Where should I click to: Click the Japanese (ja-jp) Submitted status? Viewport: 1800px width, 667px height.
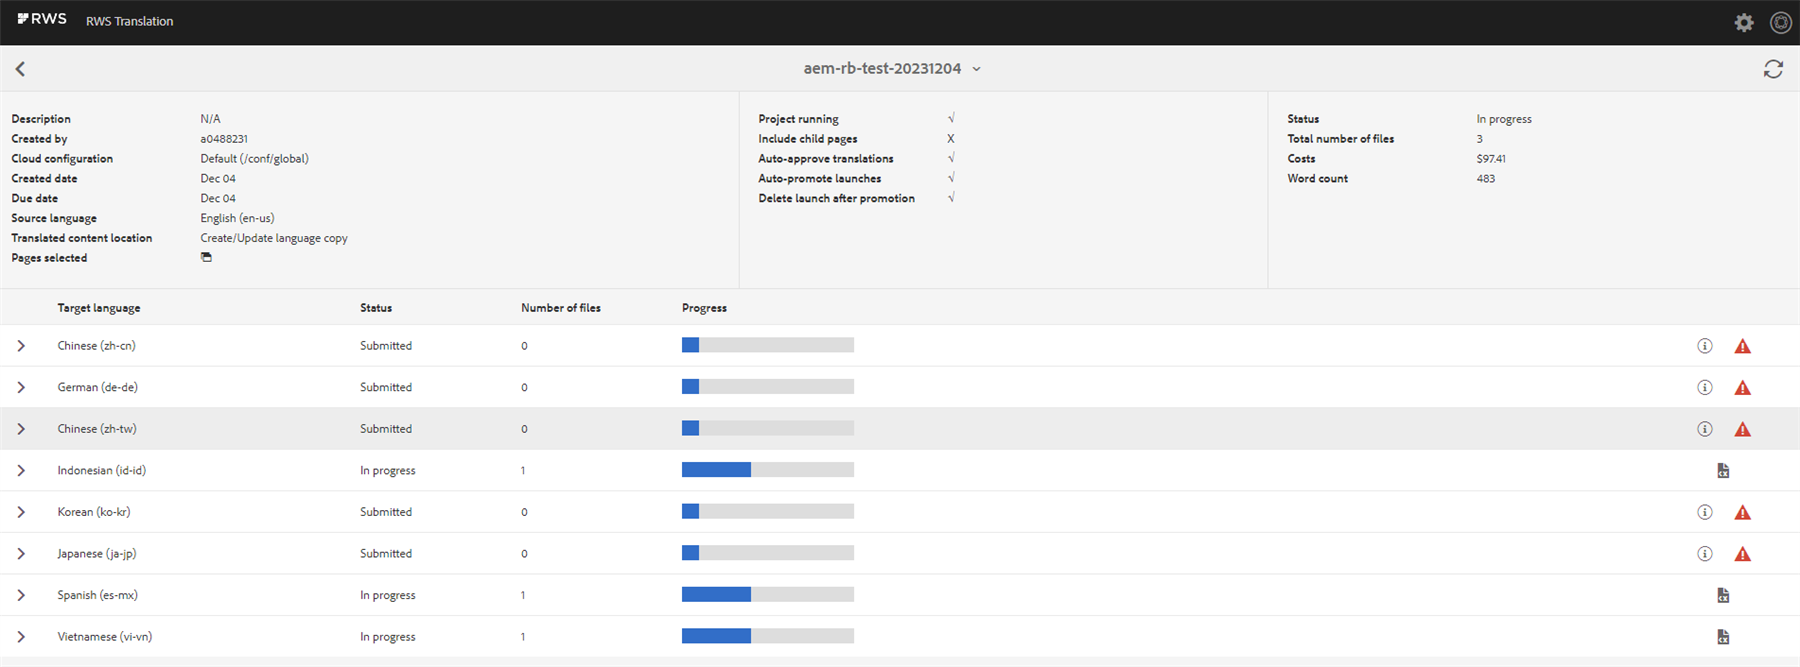[x=386, y=553]
